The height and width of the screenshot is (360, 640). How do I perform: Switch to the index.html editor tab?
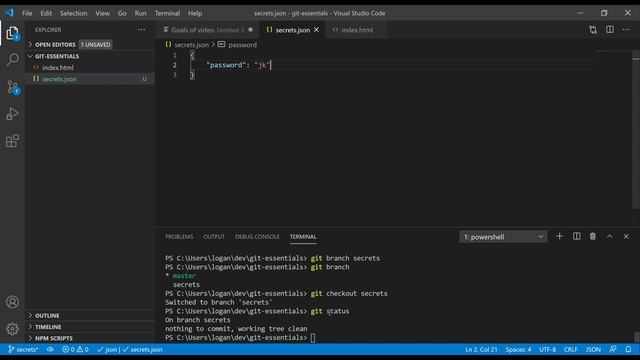tap(356, 30)
